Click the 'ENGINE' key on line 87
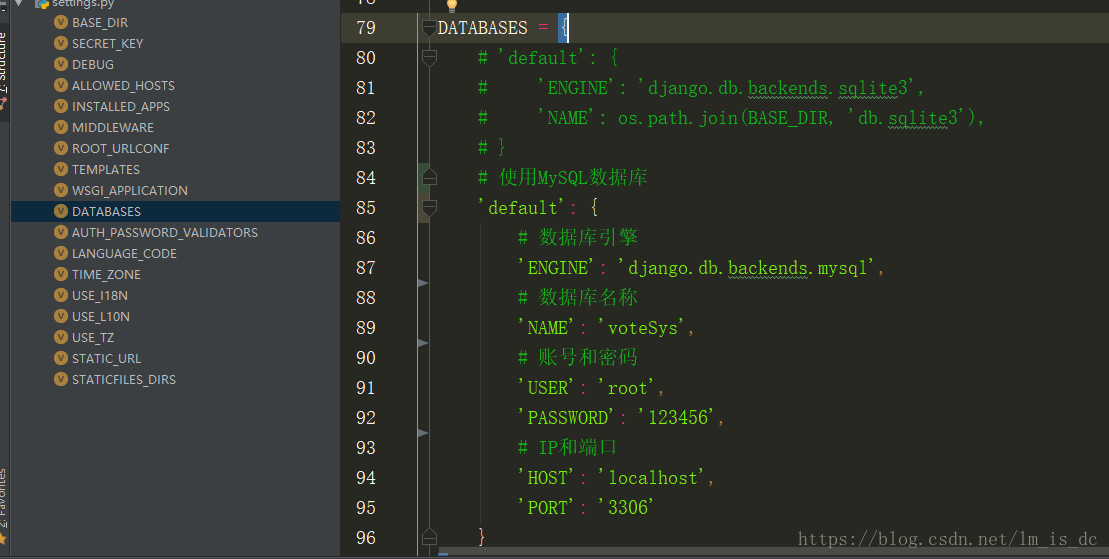Image resolution: width=1109 pixels, height=559 pixels. click(x=557, y=268)
